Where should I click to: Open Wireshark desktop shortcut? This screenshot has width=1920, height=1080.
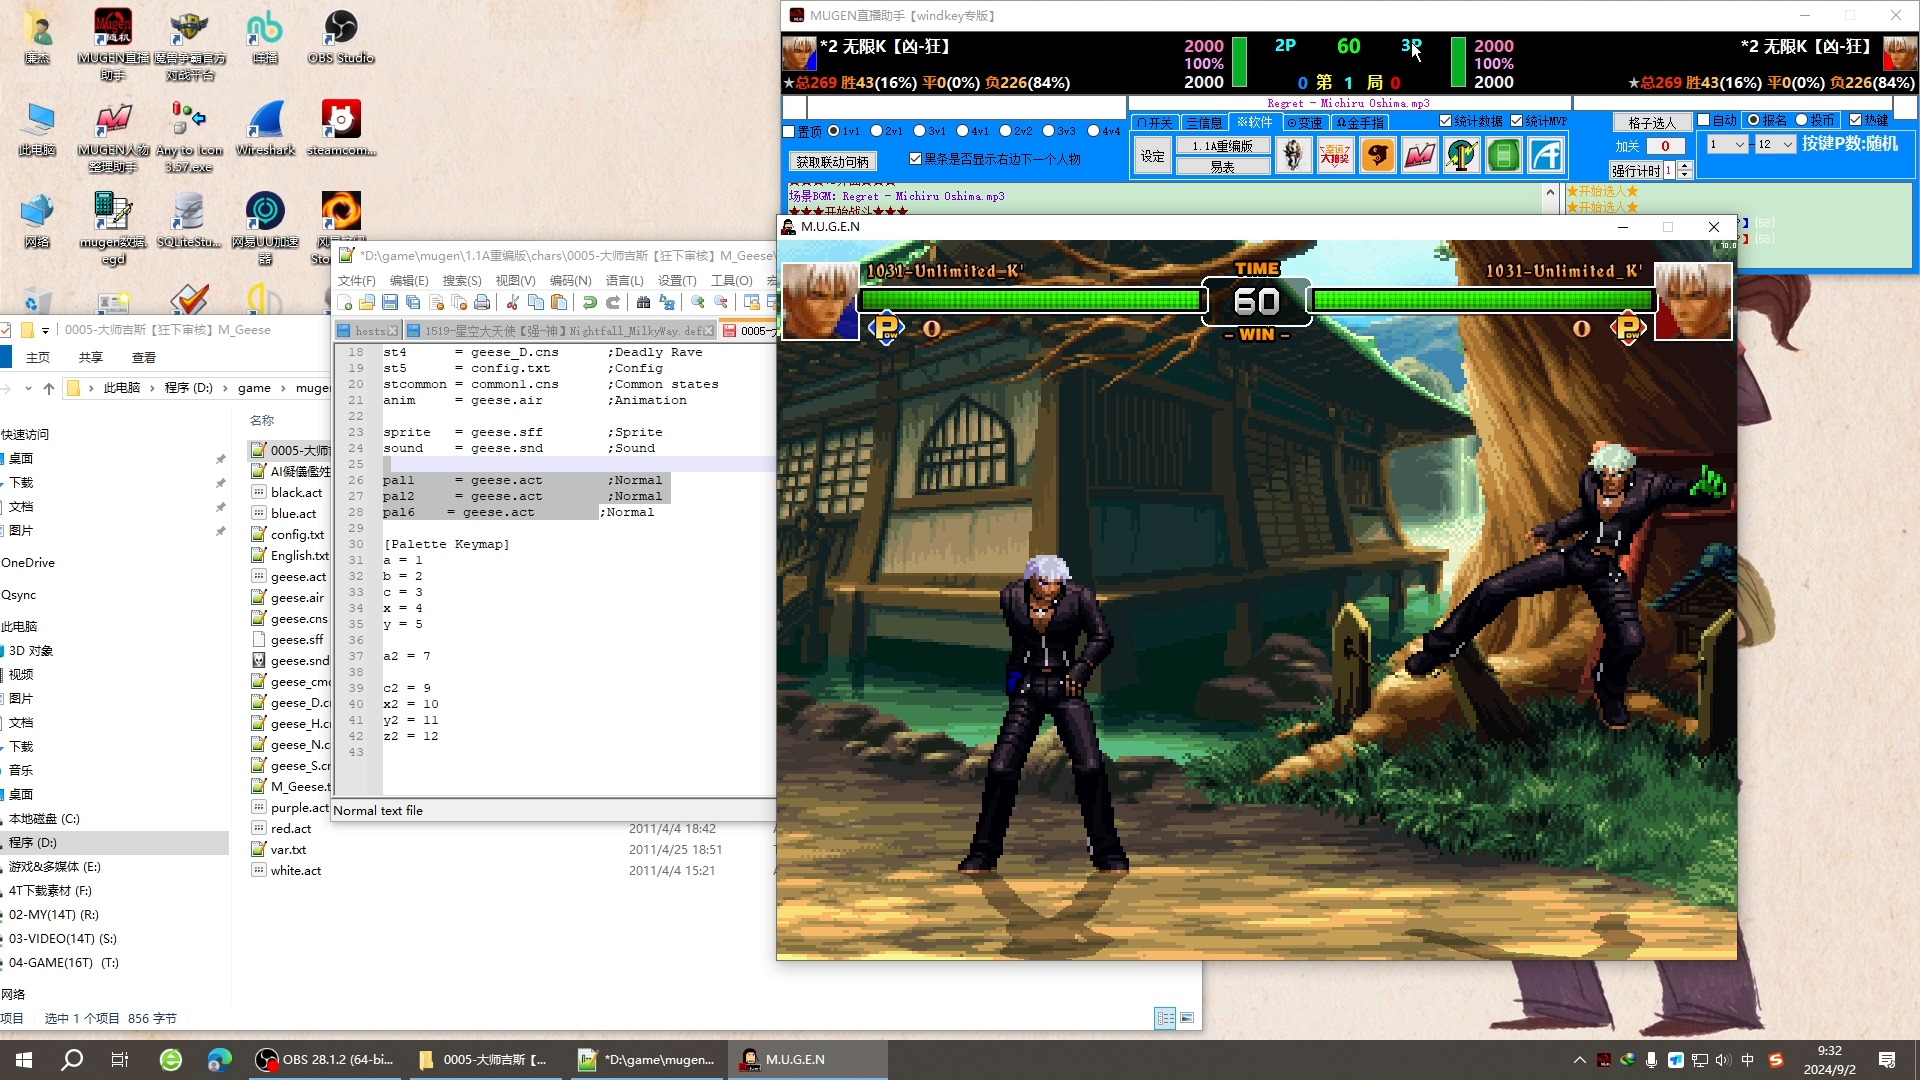tap(265, 129)
